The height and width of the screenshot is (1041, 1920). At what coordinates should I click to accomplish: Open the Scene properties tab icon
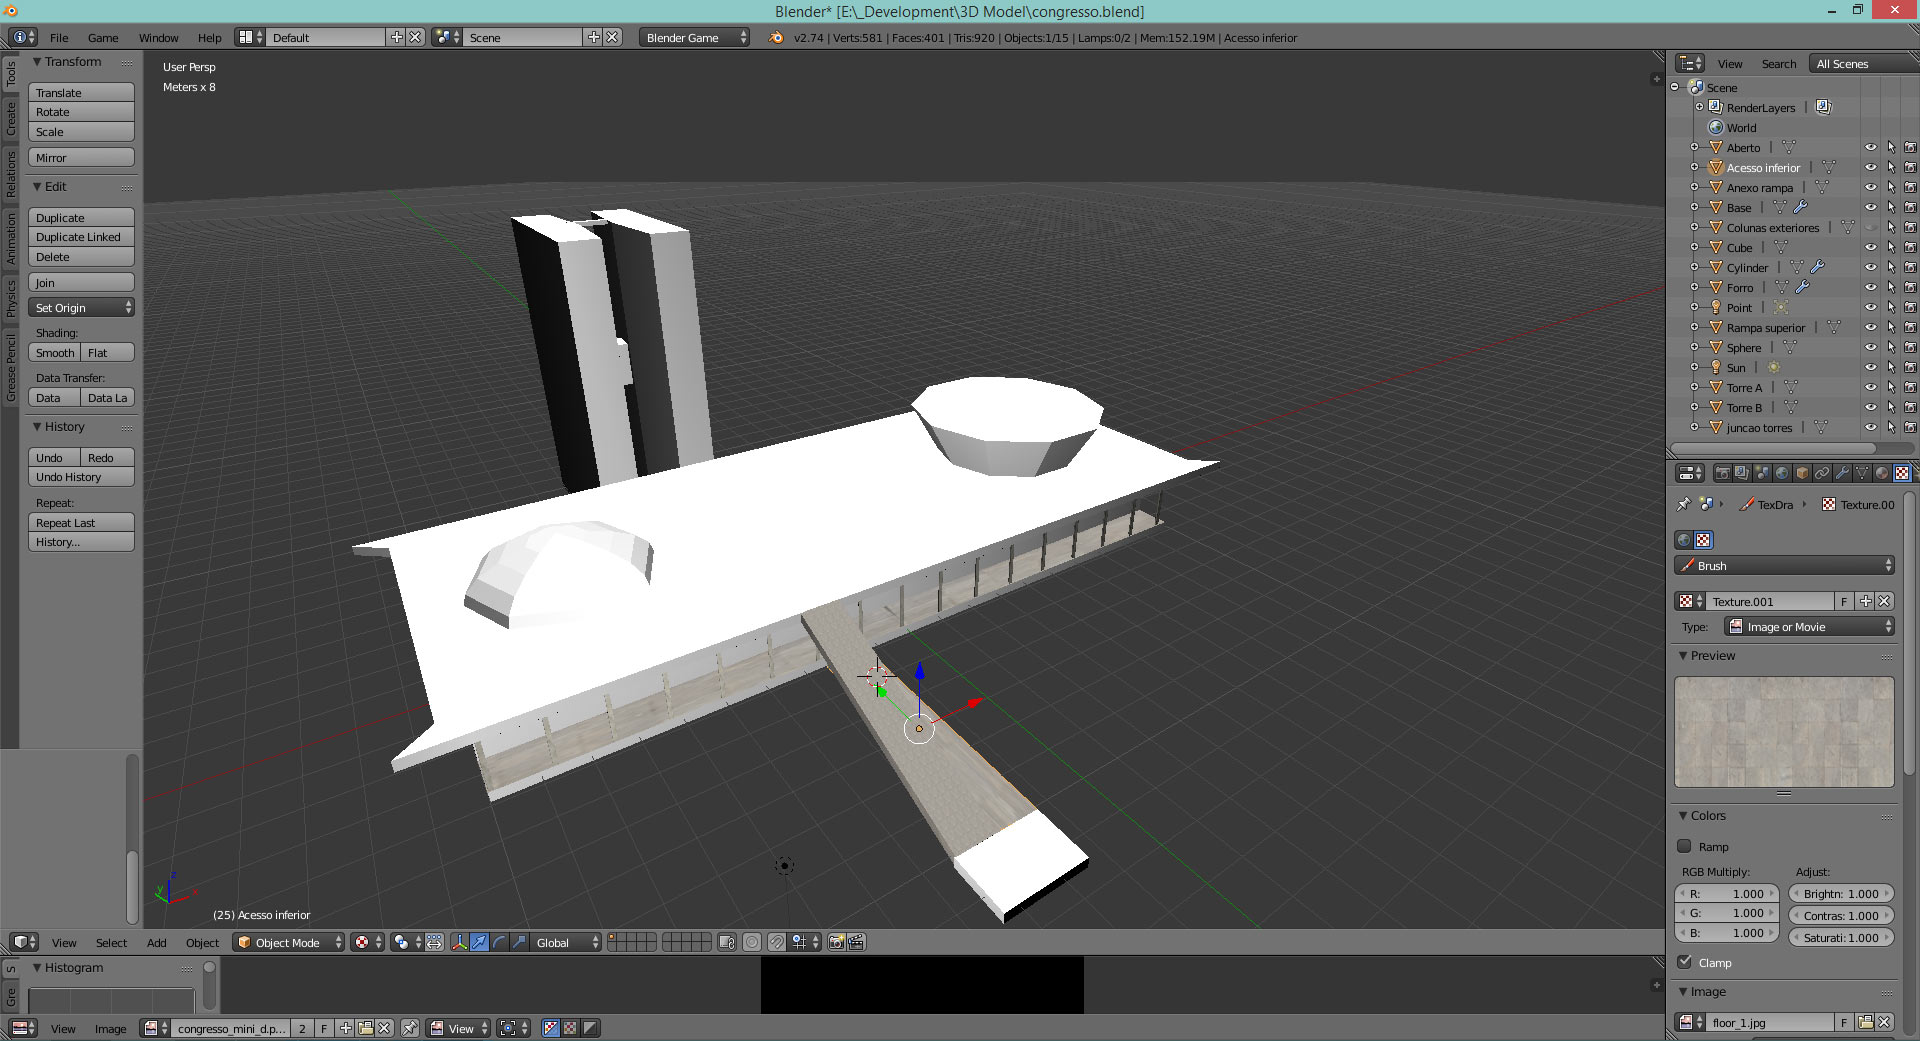click(1762, 473)
